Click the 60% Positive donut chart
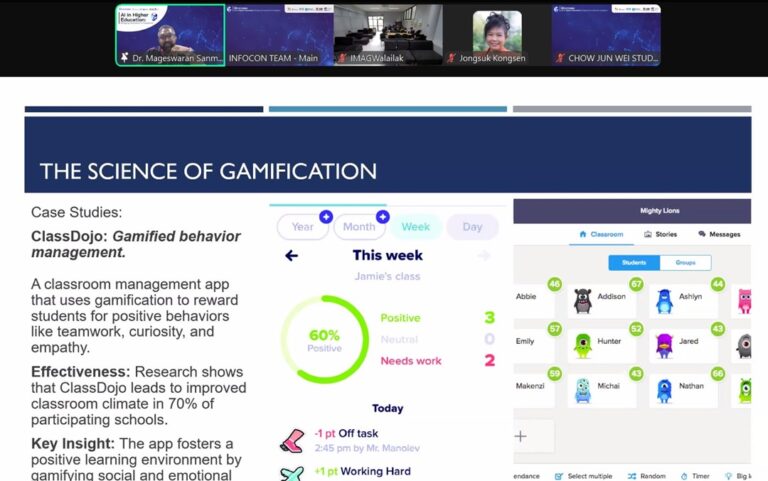 [324, 339]
